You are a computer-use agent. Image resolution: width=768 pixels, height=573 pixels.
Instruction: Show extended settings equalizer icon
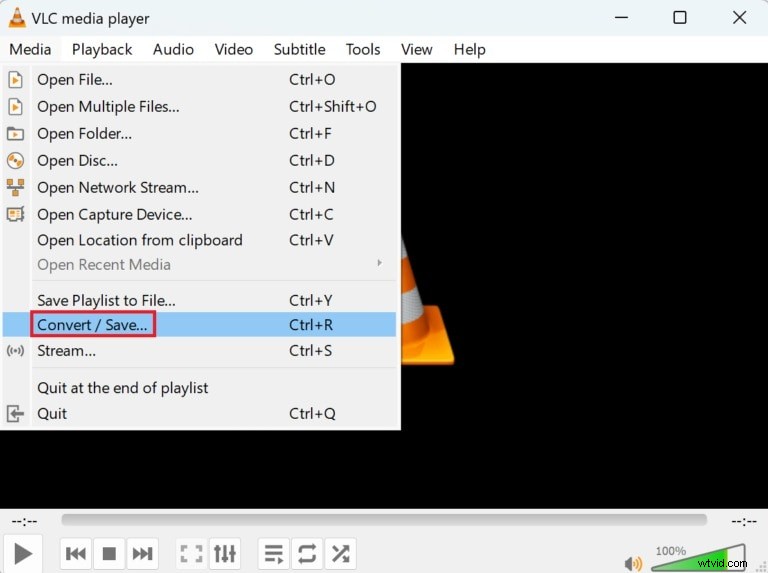tap(225, 554)
